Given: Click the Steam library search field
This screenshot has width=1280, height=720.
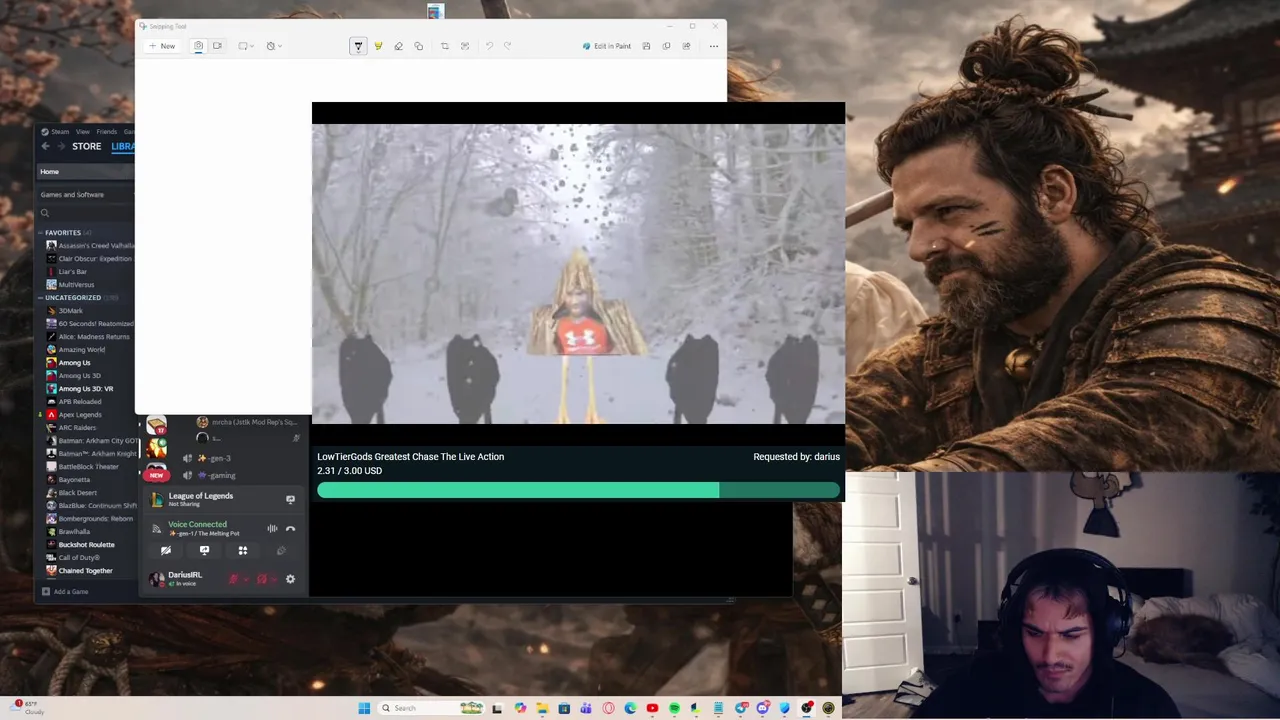Looking at the screenshot, I should click(x=86, y=213).
